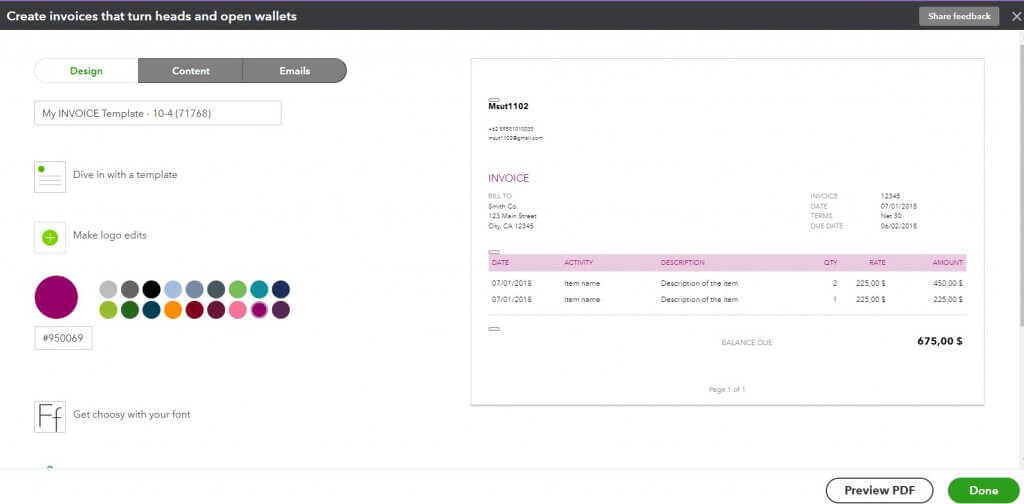The width and height of the screenshot is (1024, 504).
Task: Click the edit handle above the table header
Action: coord(494,252)
